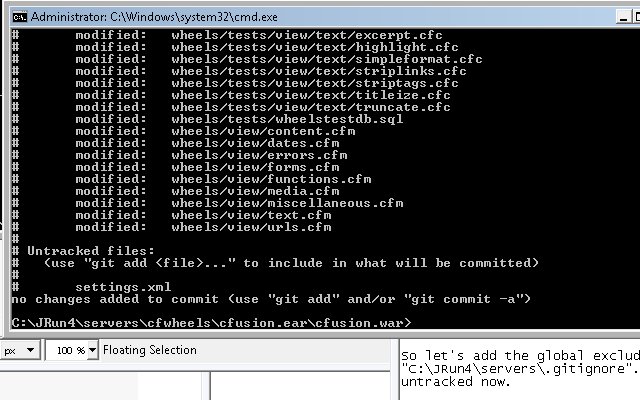The height and width of the screenshot is (400, 640).
Task: Select the wheels/view/urls.cfm modified line
Action: tap(203, 227)
